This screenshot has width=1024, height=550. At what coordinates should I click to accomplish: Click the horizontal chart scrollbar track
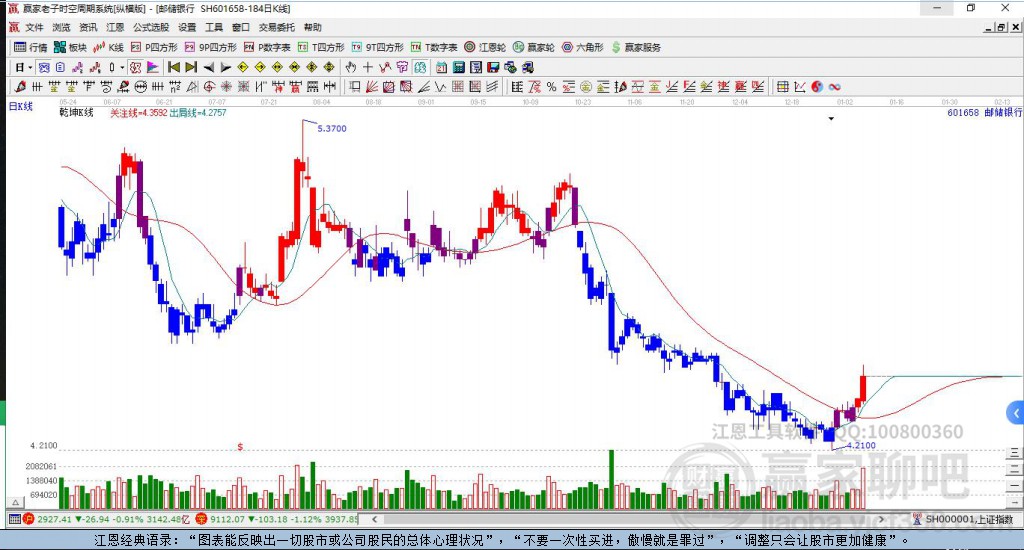(628, 519)
